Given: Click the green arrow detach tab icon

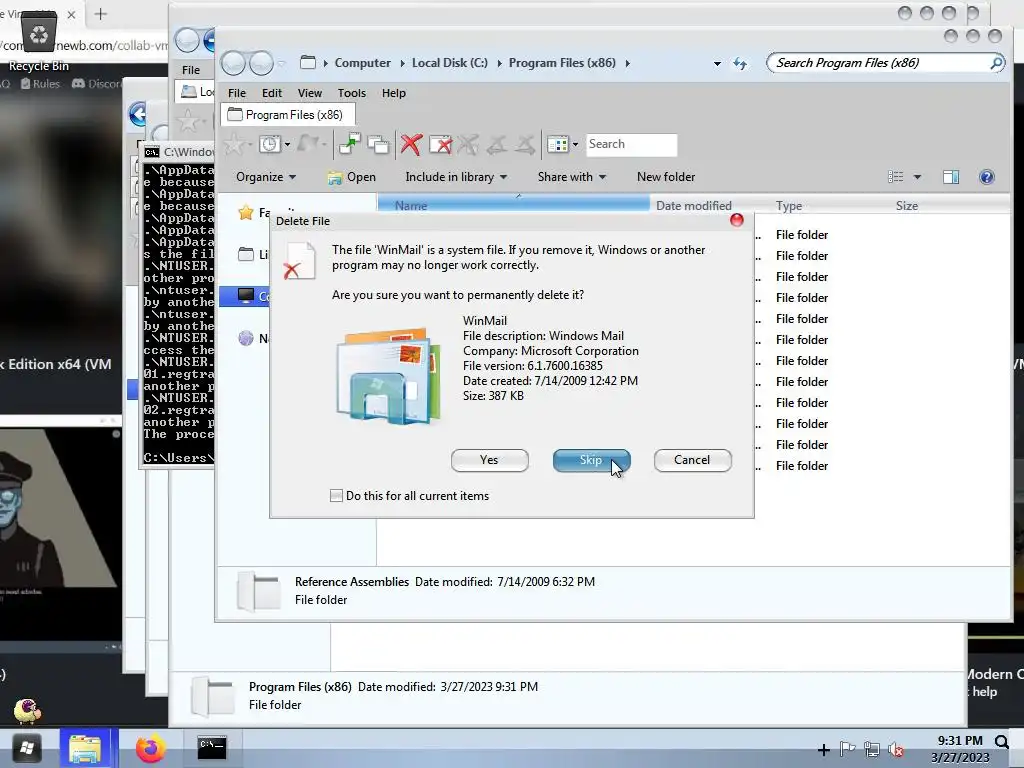Looking at the screenshot, I should tap(349, 144).
